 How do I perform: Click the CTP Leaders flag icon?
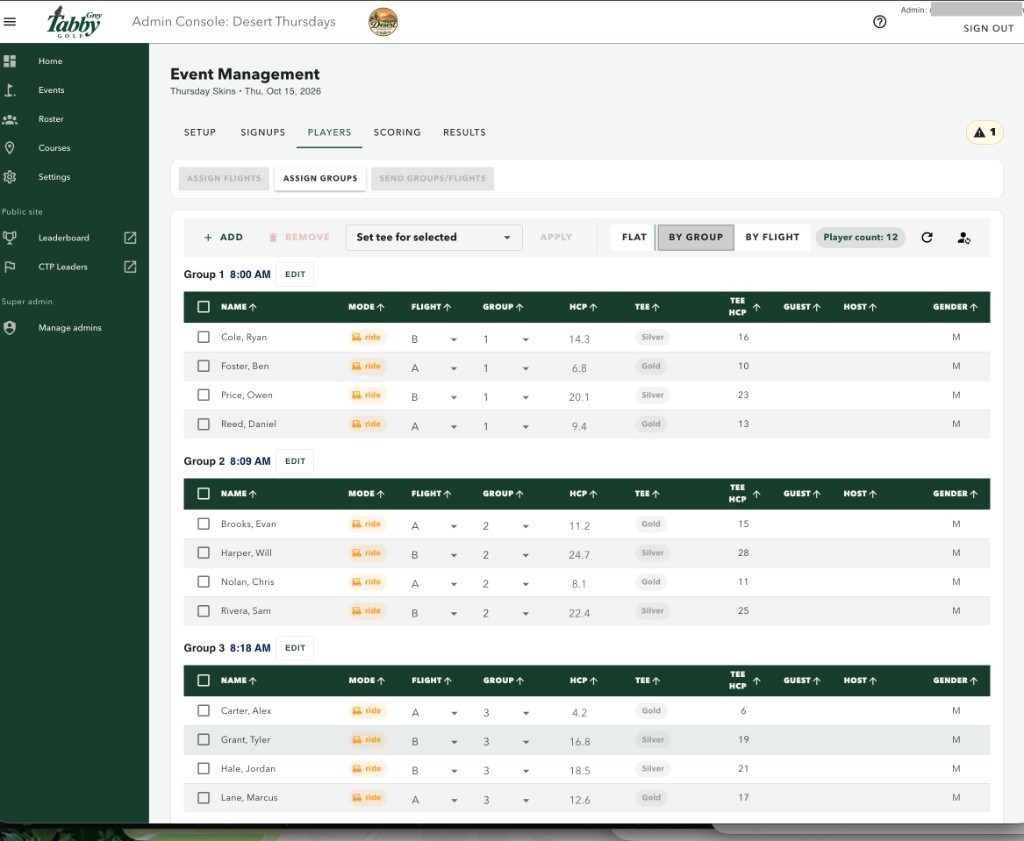[10, 266]
